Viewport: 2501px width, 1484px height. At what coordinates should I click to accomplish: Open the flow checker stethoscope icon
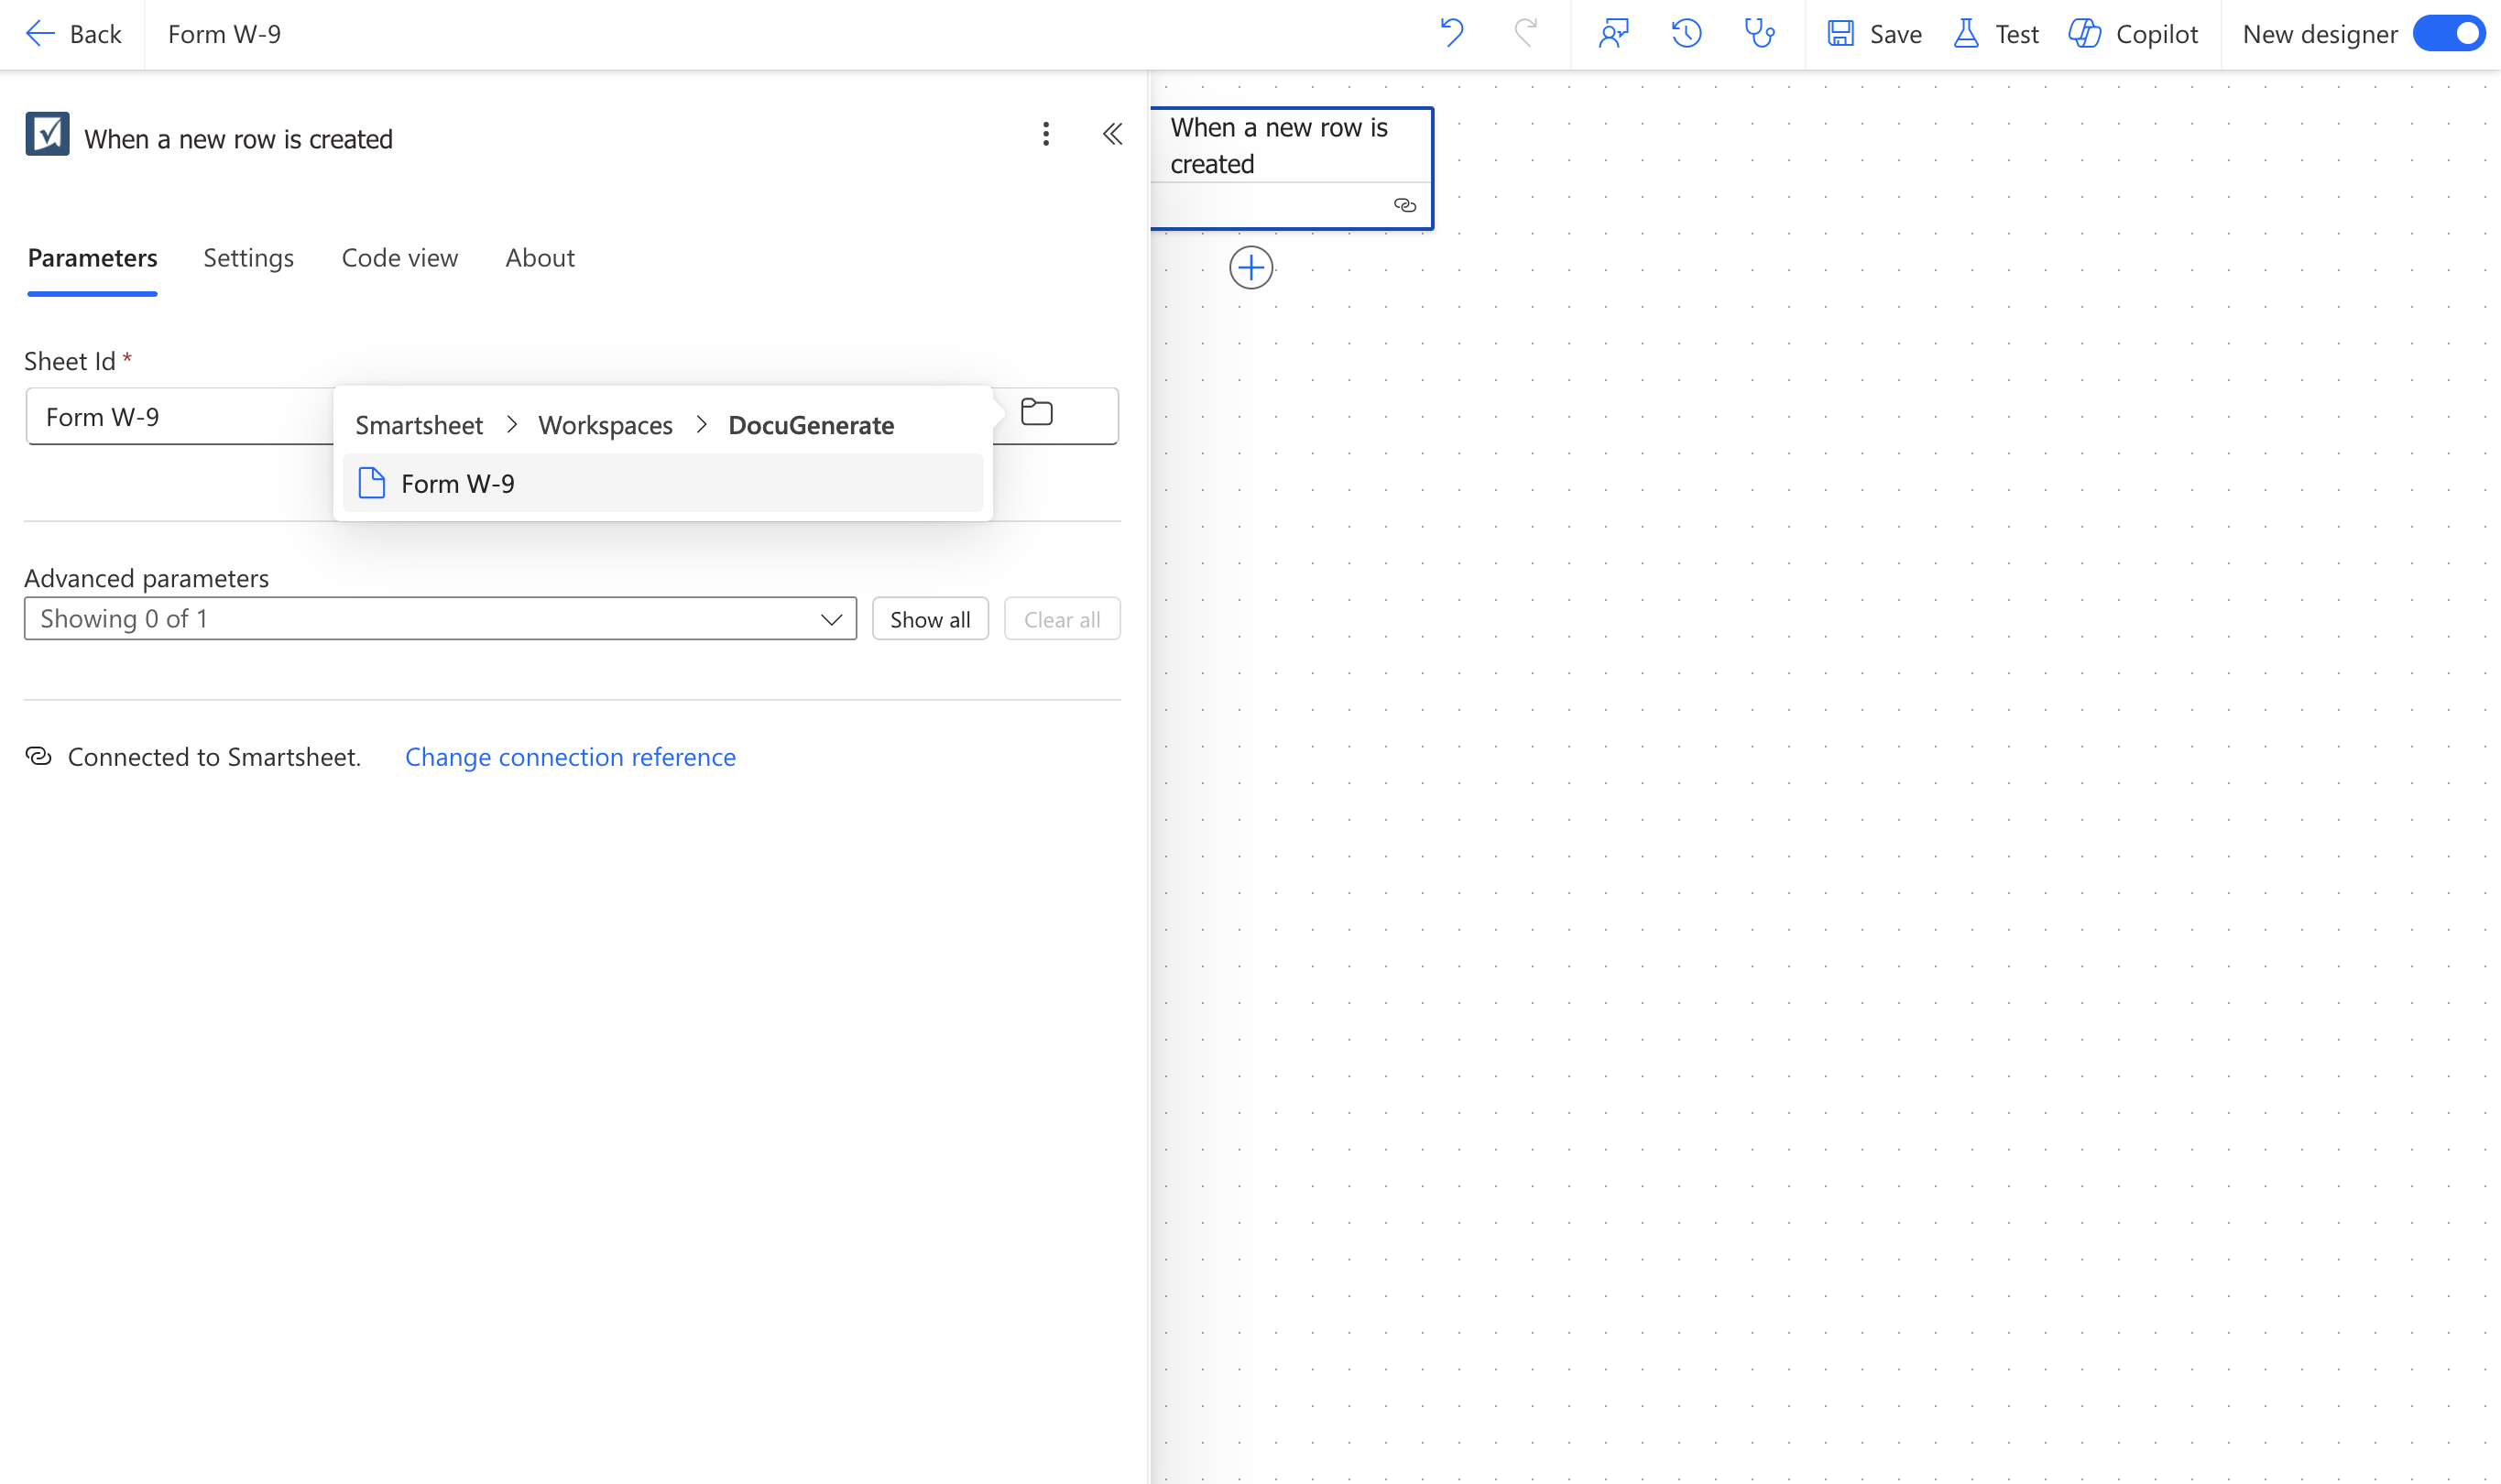tap(1759, 34)
